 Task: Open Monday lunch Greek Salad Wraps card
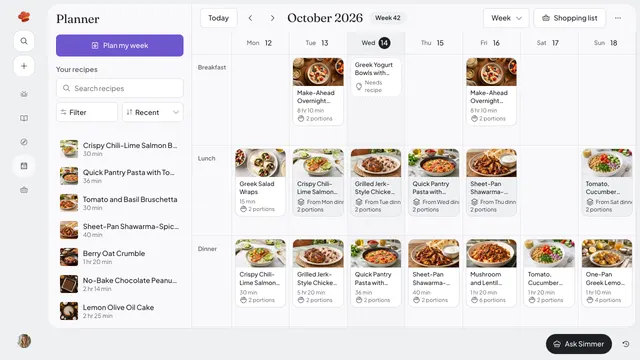point(260,182)
